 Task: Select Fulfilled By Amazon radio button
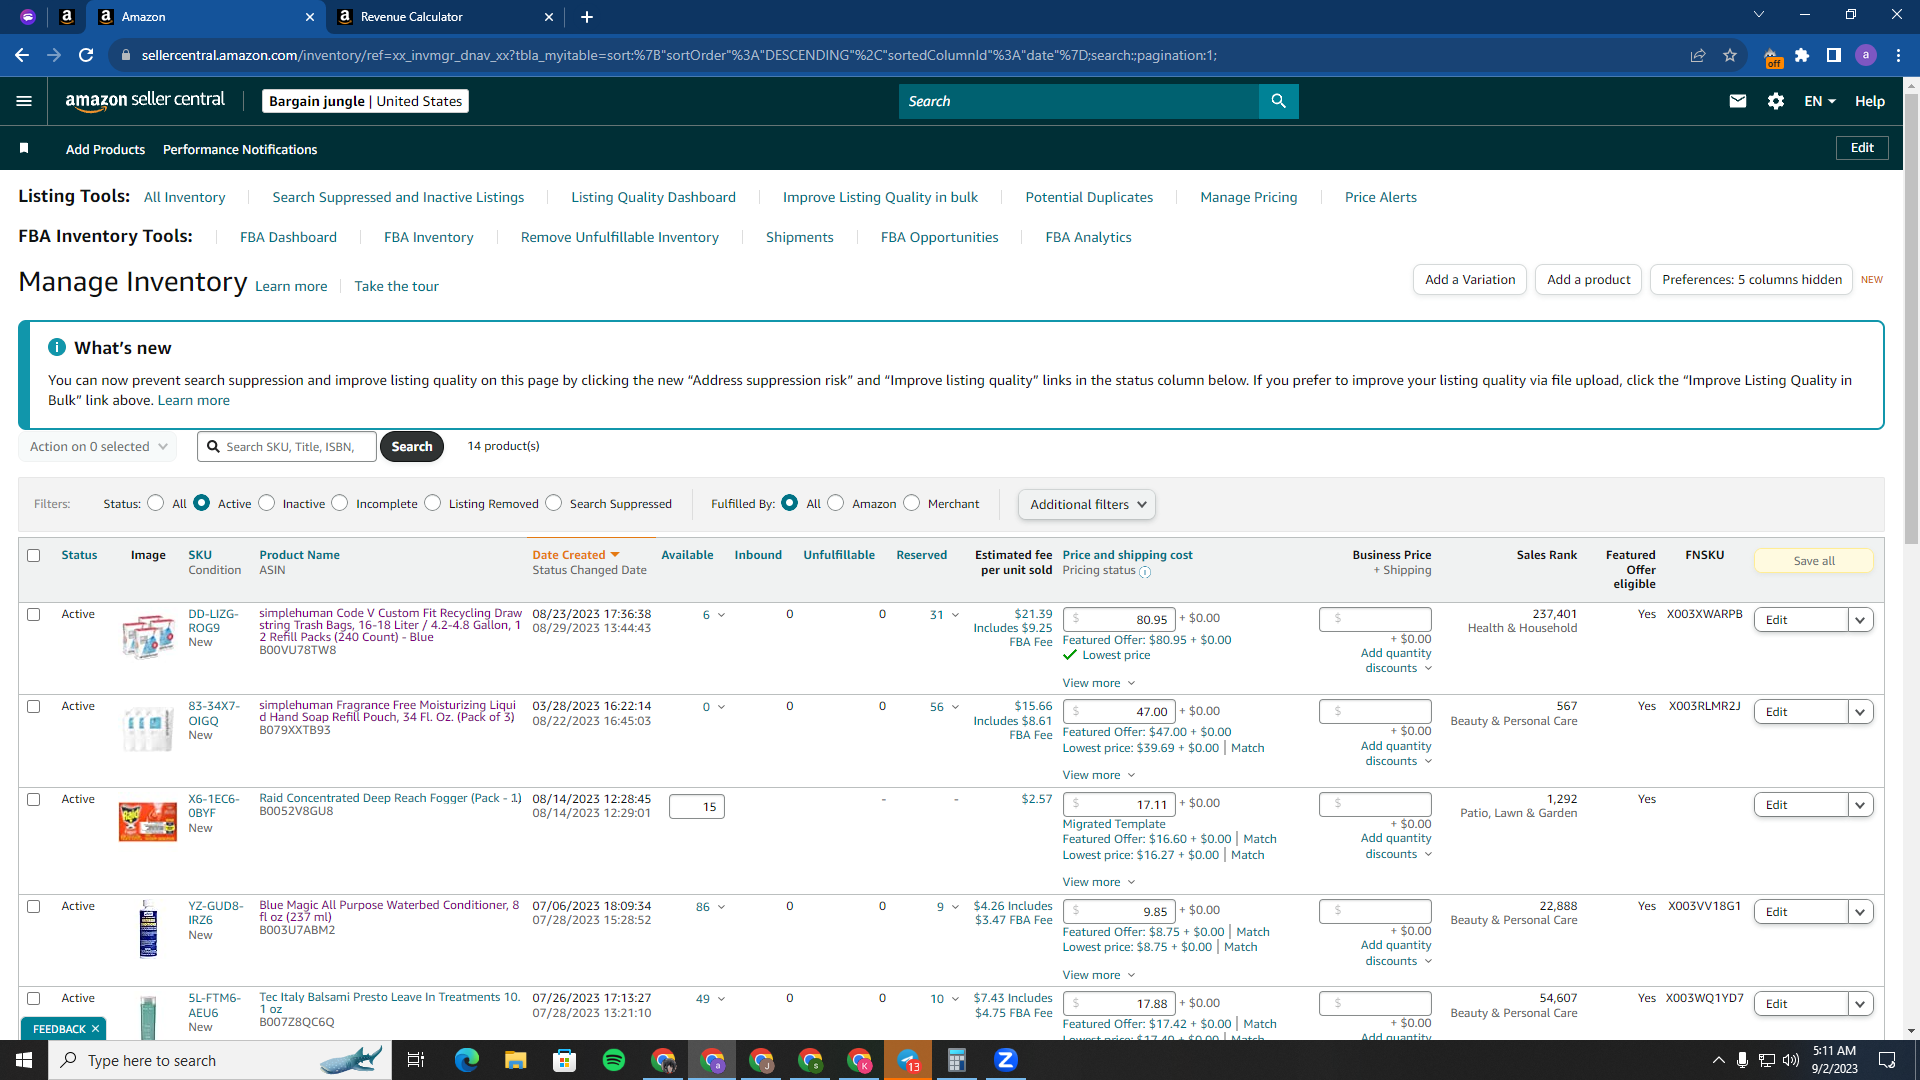click(x=836, y=503)
